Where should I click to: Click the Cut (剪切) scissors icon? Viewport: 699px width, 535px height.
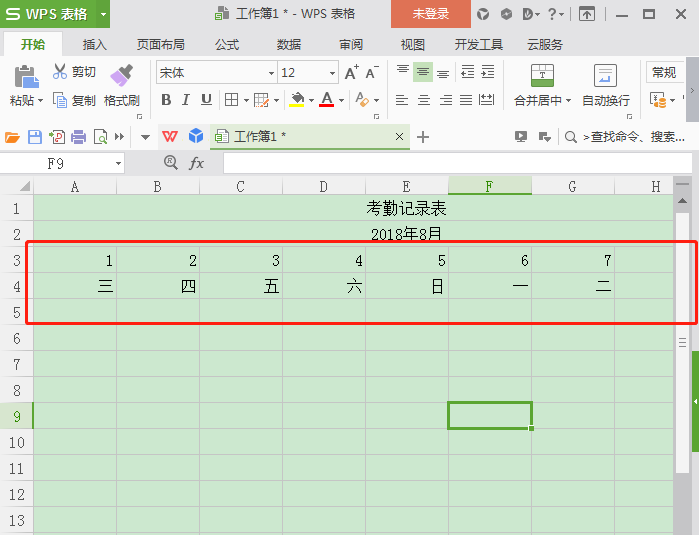tap(60, 72)
